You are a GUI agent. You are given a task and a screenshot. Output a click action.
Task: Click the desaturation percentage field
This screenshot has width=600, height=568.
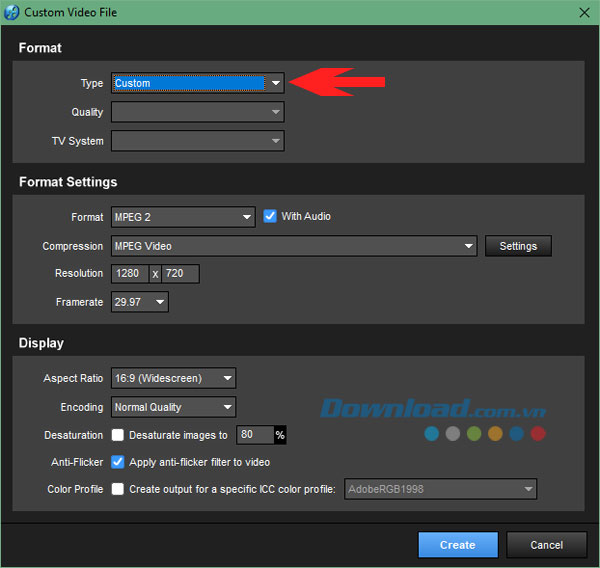(x=254, y=436)
